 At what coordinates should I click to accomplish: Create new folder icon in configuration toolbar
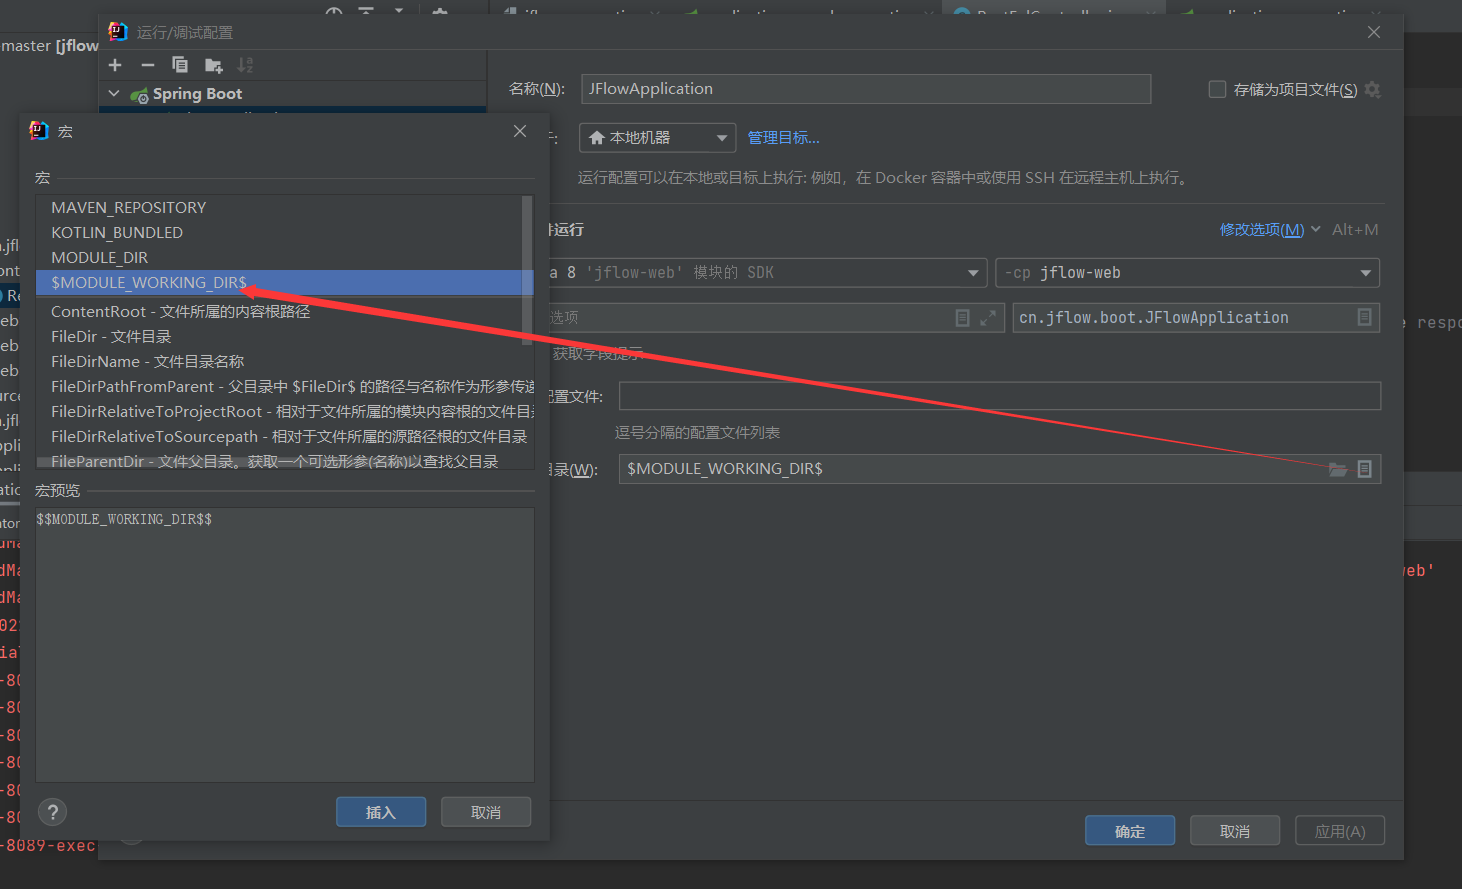tap(213, 65)
